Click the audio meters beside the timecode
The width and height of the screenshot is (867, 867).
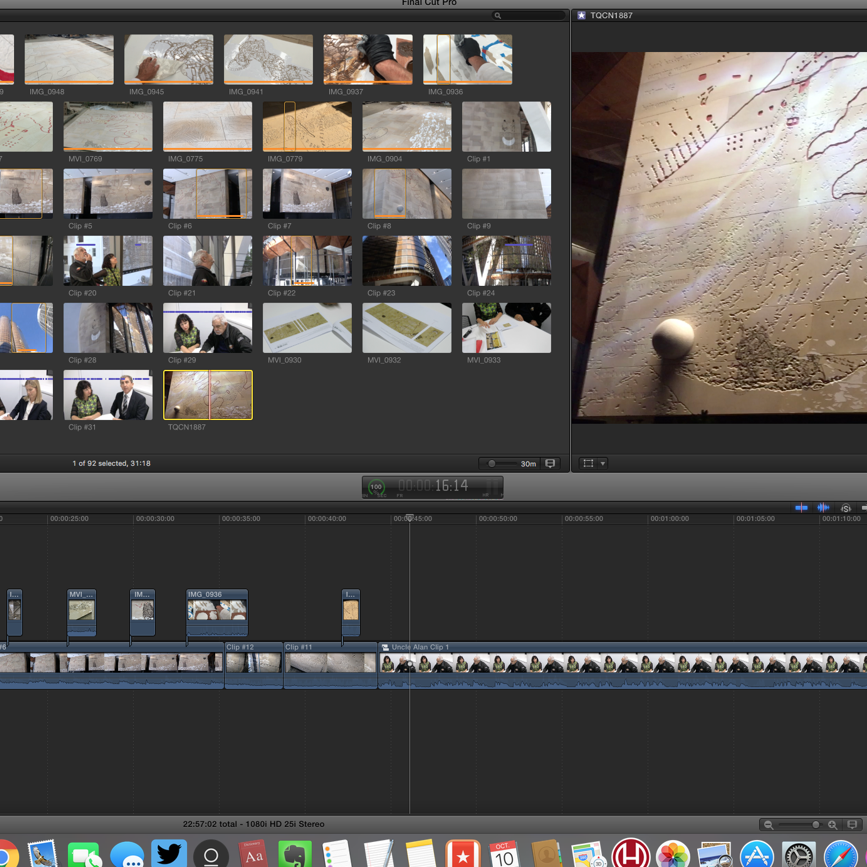pyautogui.click(x=492, y=487)
